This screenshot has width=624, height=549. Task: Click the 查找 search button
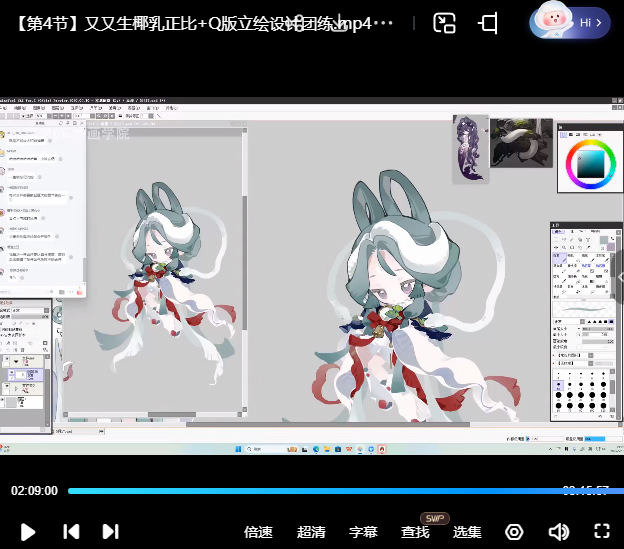415,532
